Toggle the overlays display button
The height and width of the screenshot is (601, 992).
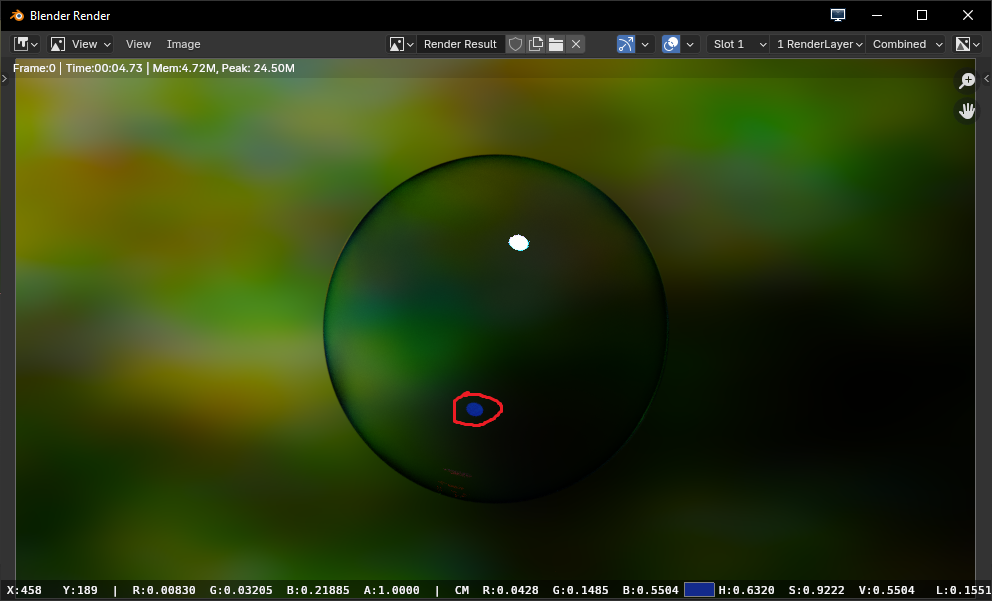671,44
